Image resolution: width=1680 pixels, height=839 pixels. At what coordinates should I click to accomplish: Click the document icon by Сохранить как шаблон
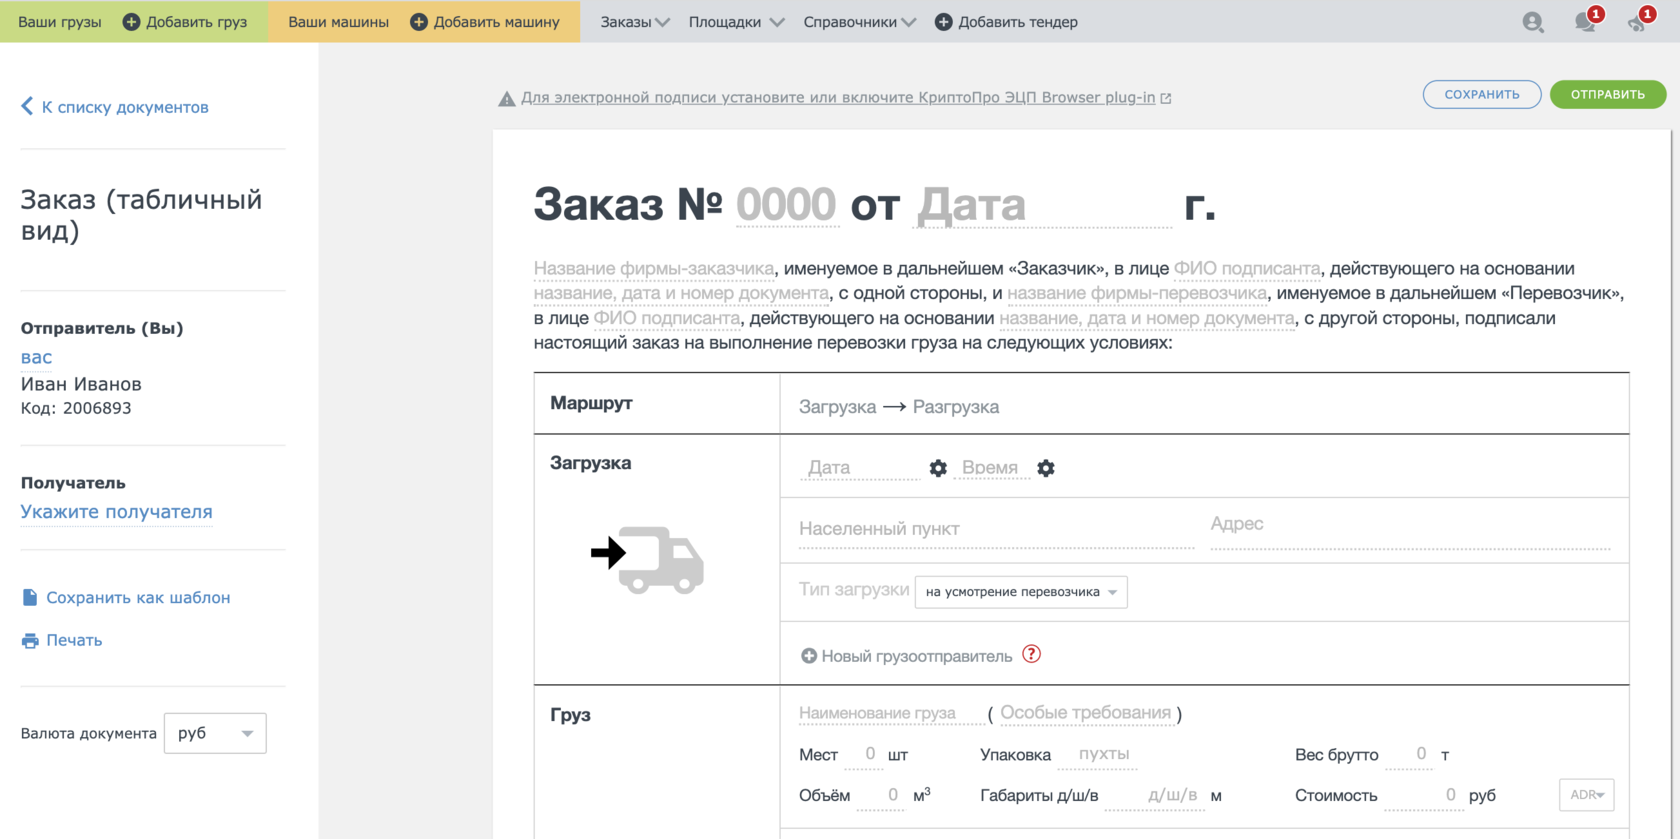pyautogui.click(x=30, y=597)
